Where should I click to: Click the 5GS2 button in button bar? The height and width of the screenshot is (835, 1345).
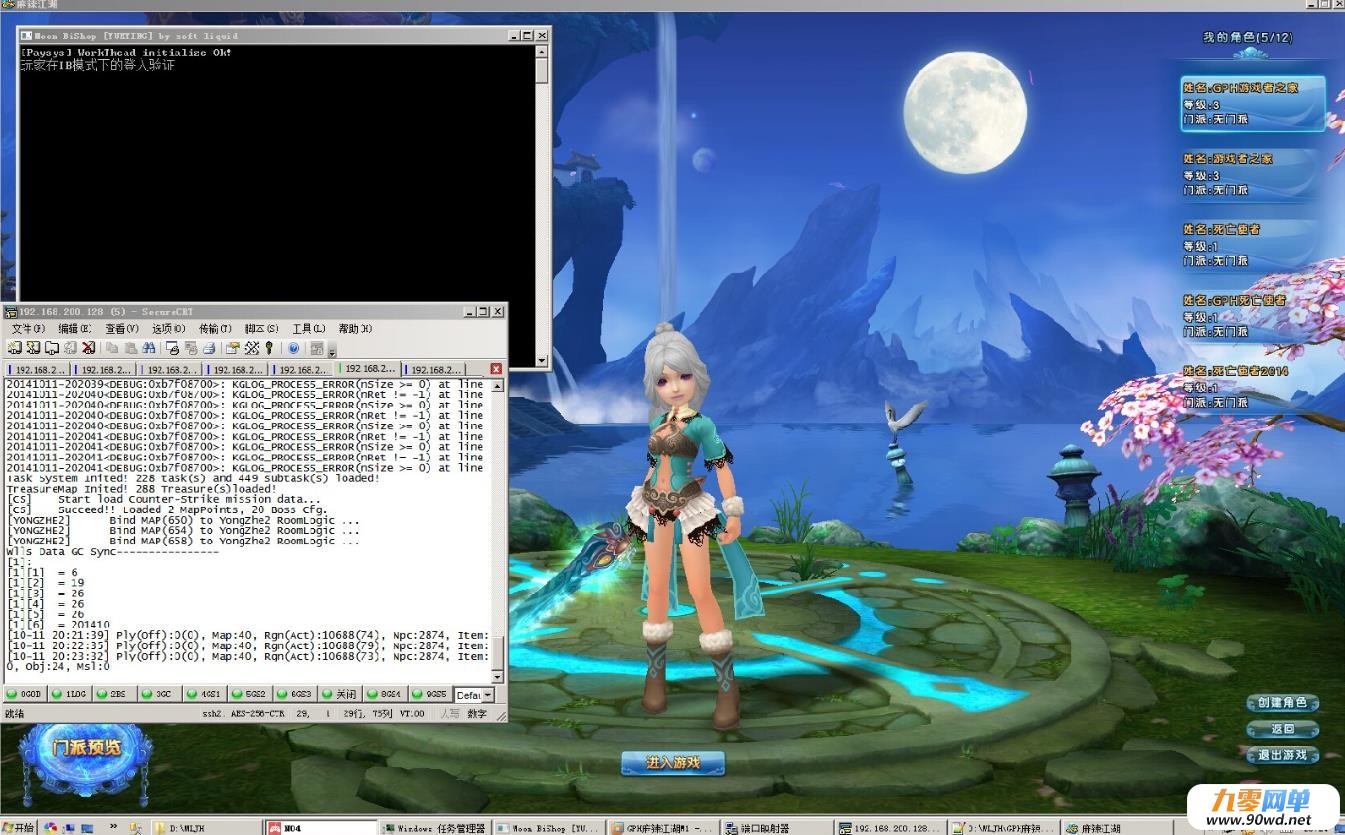[250, 694]
